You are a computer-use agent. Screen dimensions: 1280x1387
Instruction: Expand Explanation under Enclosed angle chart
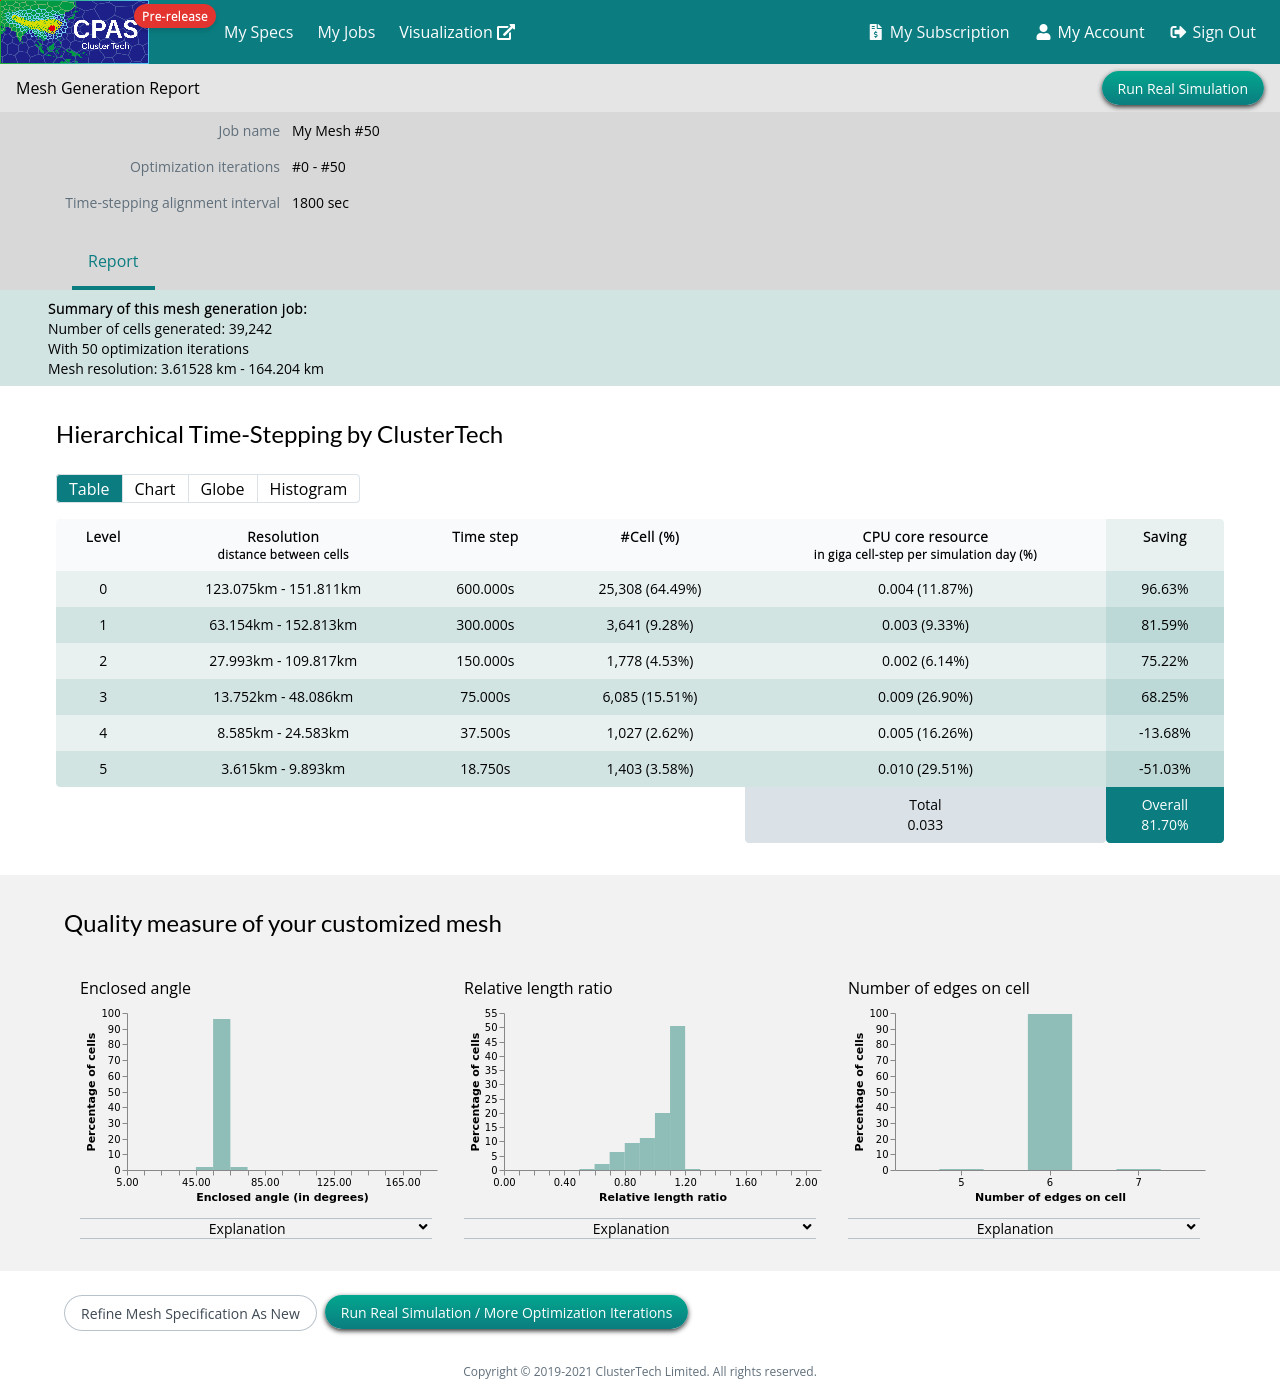tap(255, 1228)
